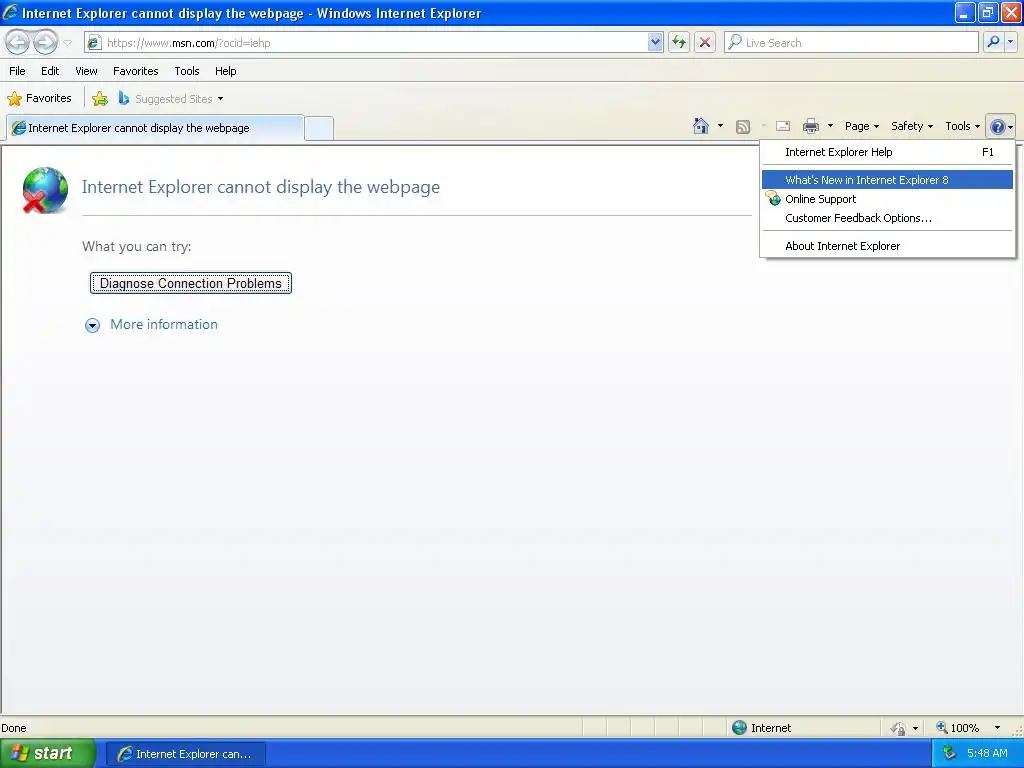
Task: Open the Help menu in menu bar
Action: pyautogui.click(x=226, y=71)
